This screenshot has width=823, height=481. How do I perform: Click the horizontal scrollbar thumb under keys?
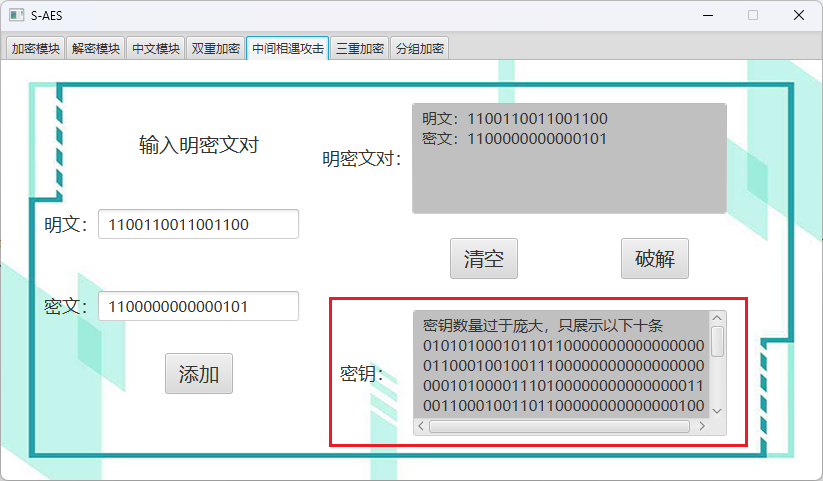(558, 427)
